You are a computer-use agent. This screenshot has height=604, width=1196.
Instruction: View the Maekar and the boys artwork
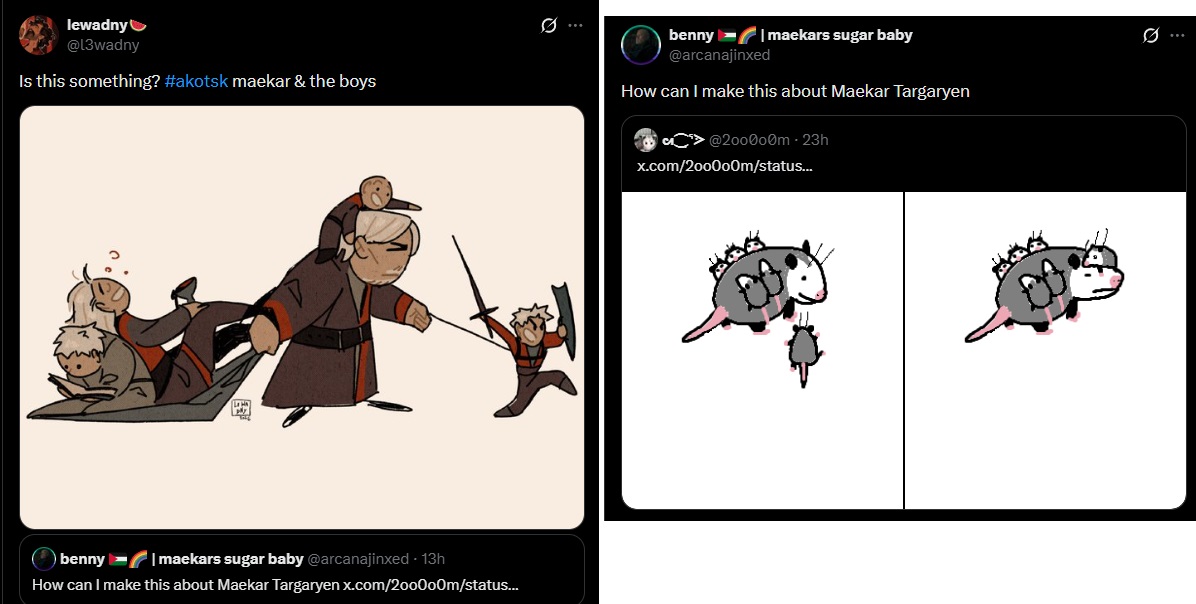point(302,317)
